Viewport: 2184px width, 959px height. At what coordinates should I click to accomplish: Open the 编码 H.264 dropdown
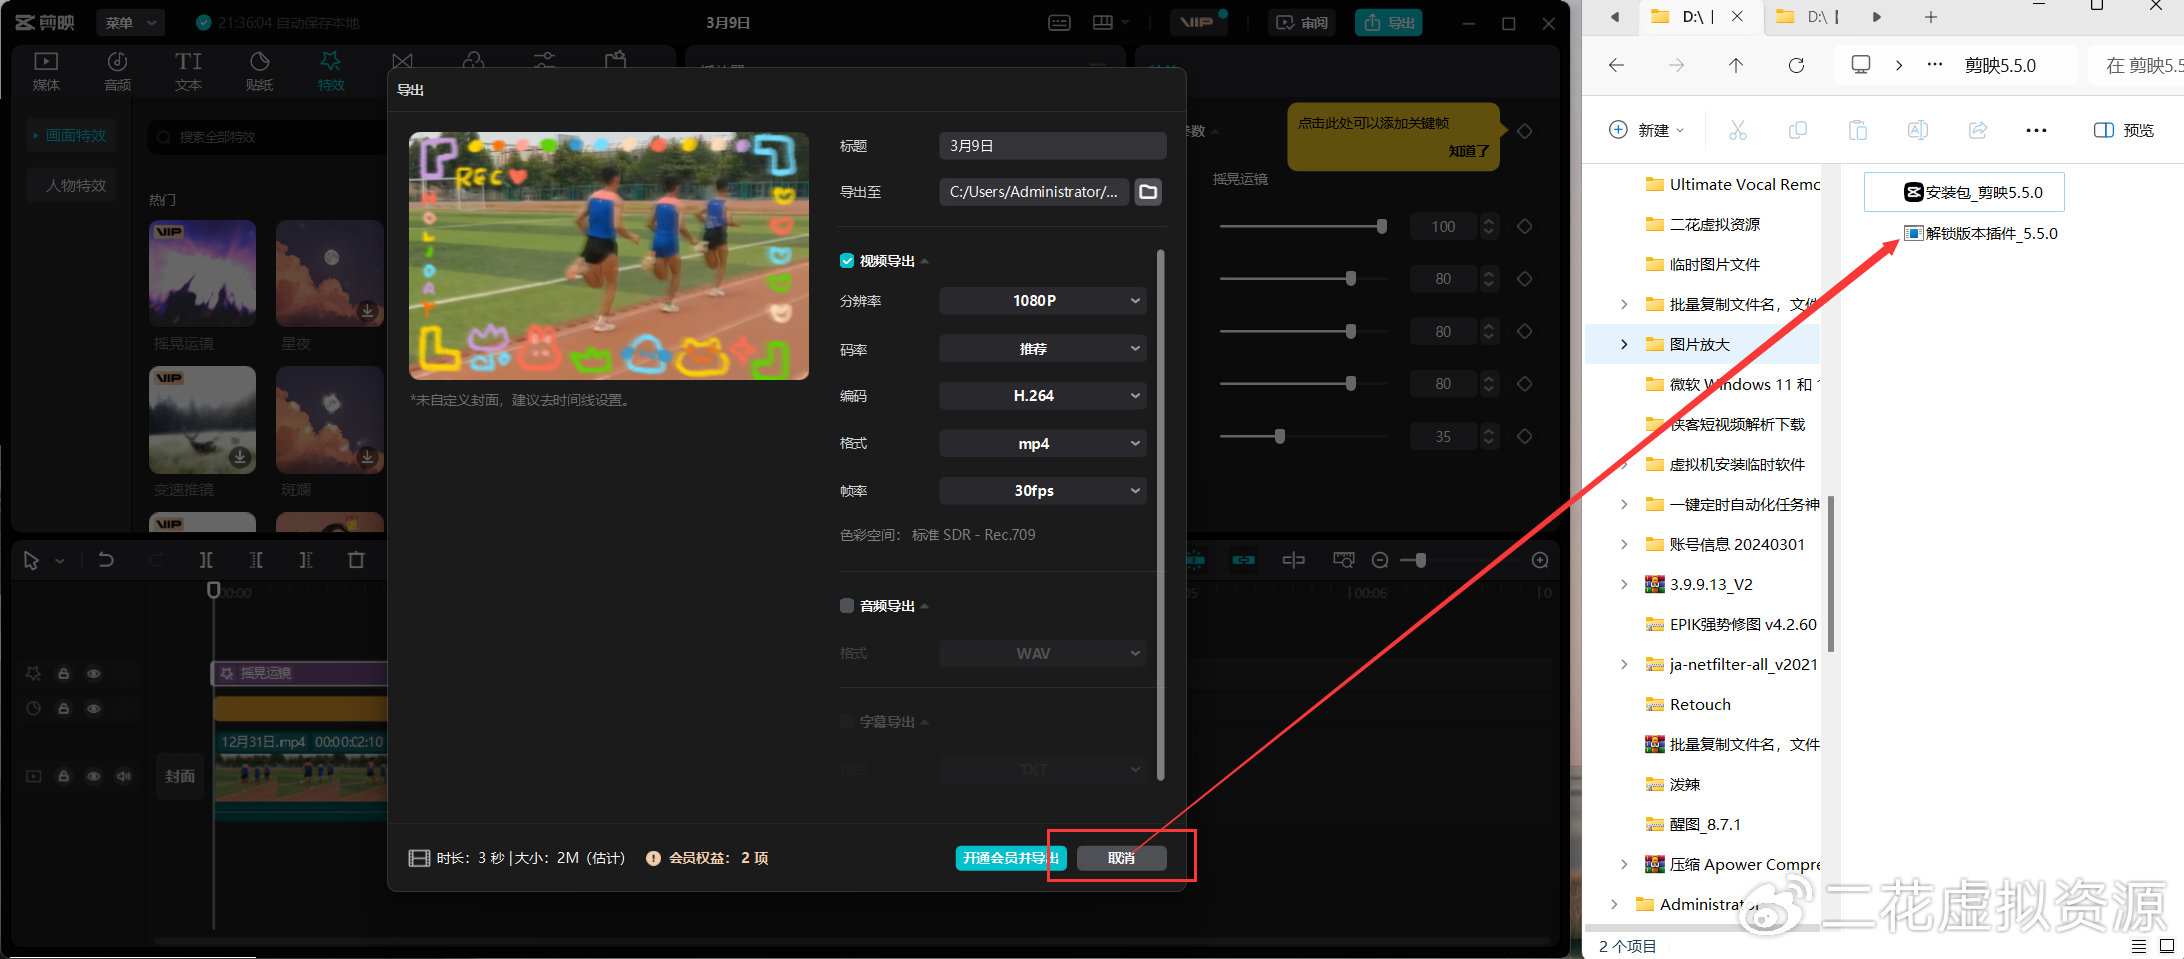pos(1042,396)
